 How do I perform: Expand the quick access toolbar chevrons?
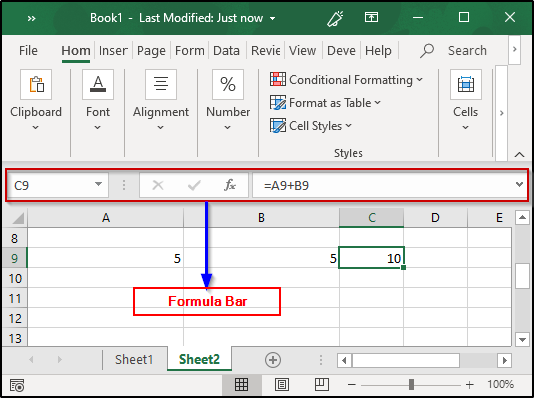tap(31, 18)
